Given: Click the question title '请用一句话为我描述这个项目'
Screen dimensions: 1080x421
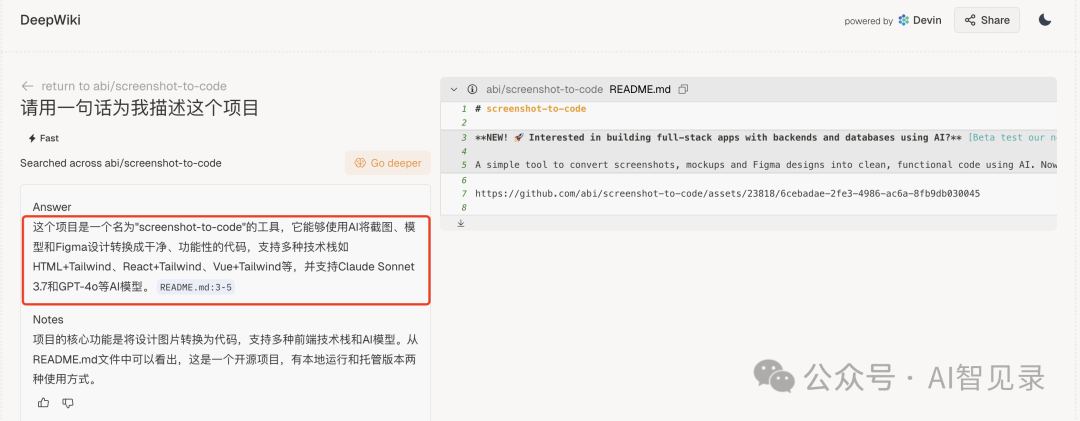Looking at the screenshot, I should point(139,108).
